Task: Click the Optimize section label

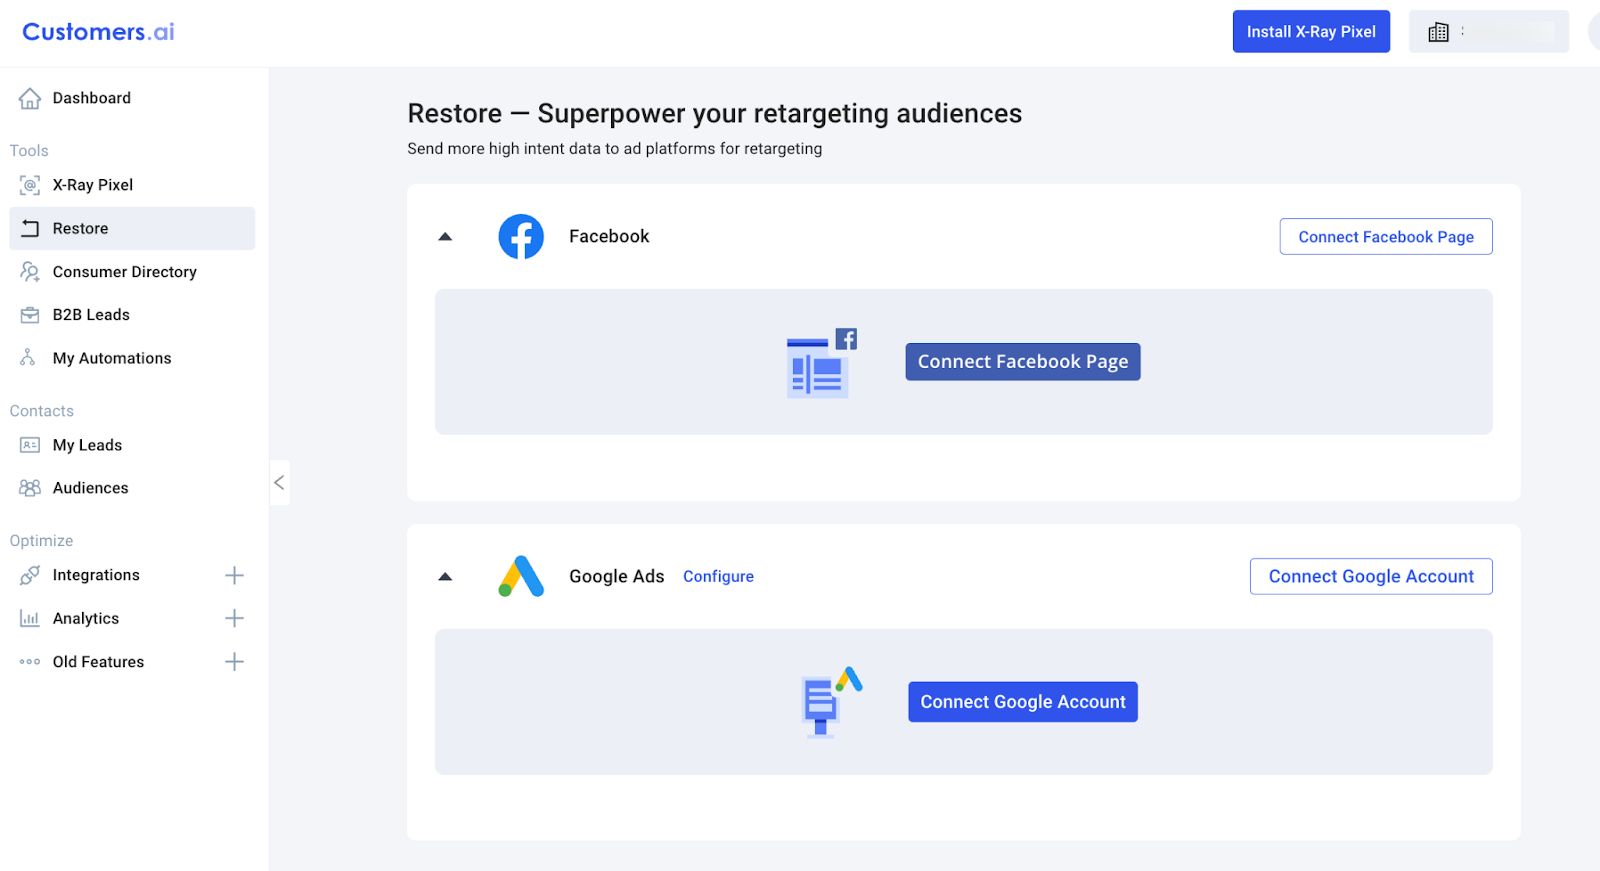Action: tap(41, 541)
